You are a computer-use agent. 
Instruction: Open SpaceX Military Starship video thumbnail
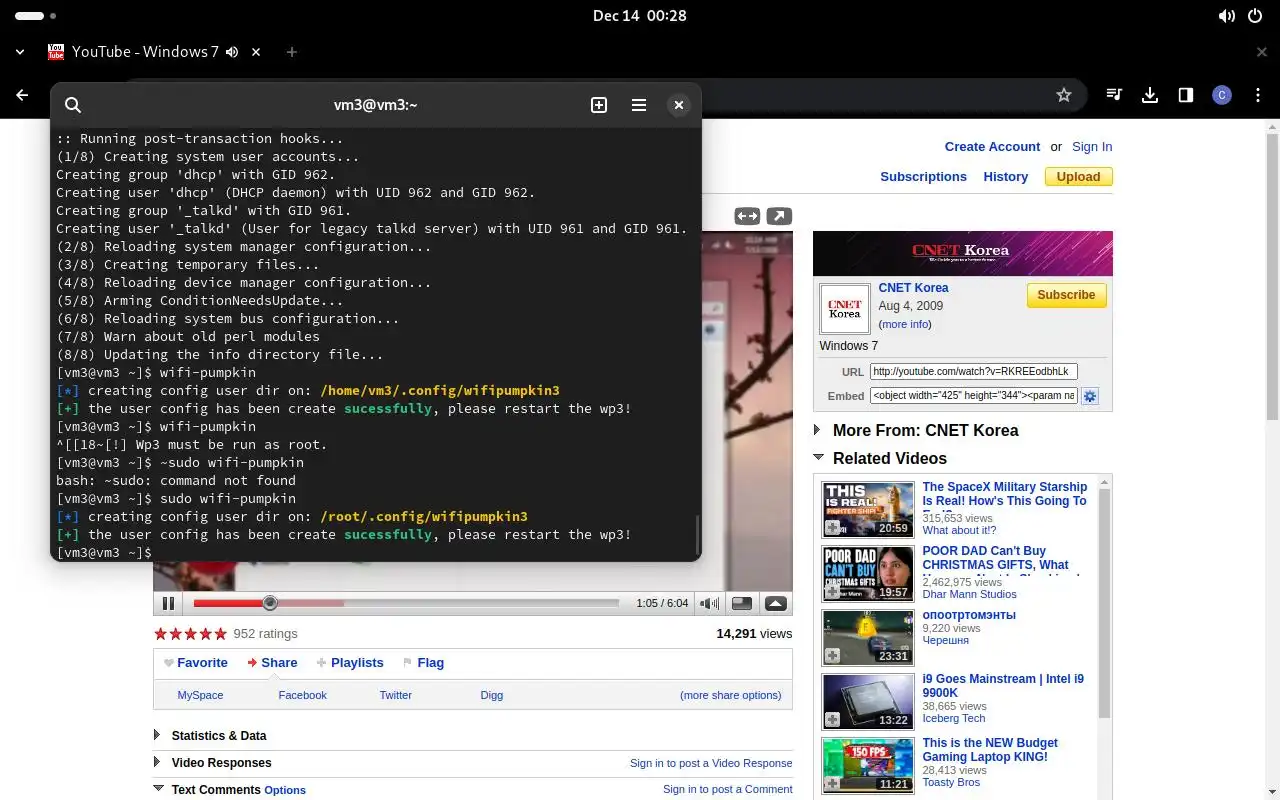tap(868, 510)
